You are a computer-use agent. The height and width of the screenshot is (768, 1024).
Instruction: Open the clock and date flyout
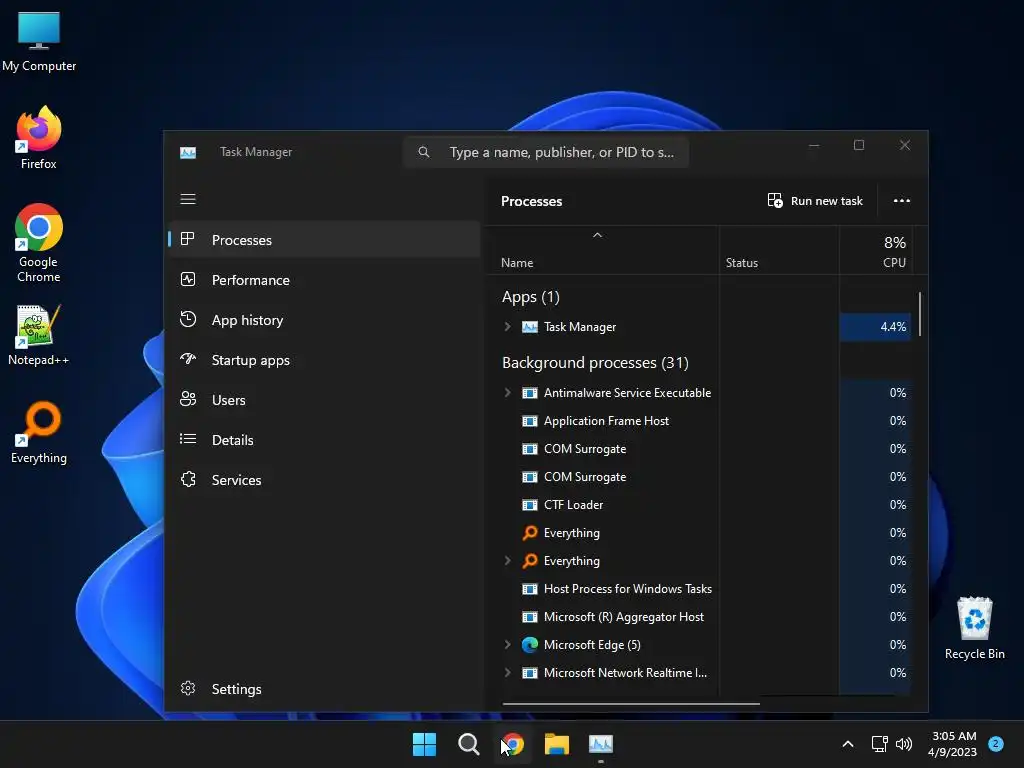click(x=952, y=744)
